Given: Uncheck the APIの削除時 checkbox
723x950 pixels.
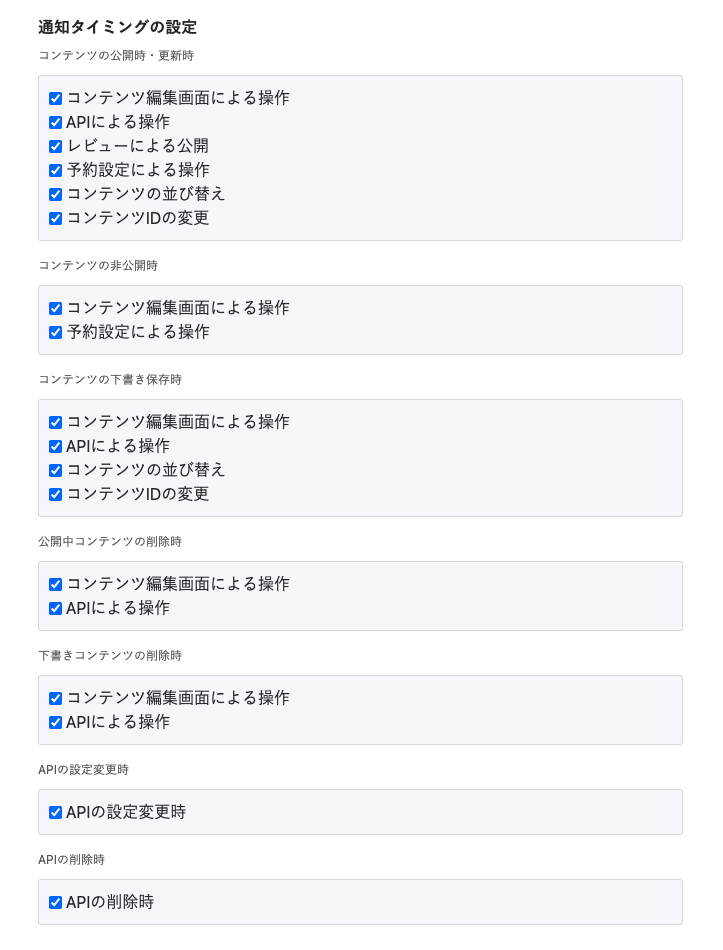Looking at the screenshot, I should [56, 903].
